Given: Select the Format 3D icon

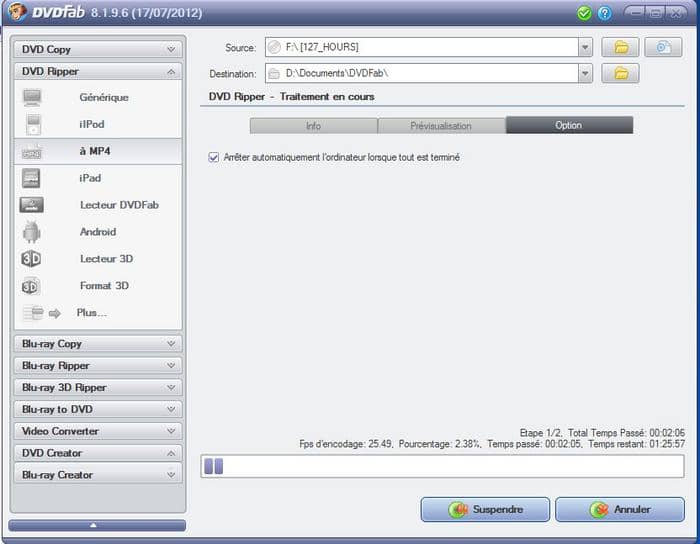Looking at the screenshot, I should [31, 286].
